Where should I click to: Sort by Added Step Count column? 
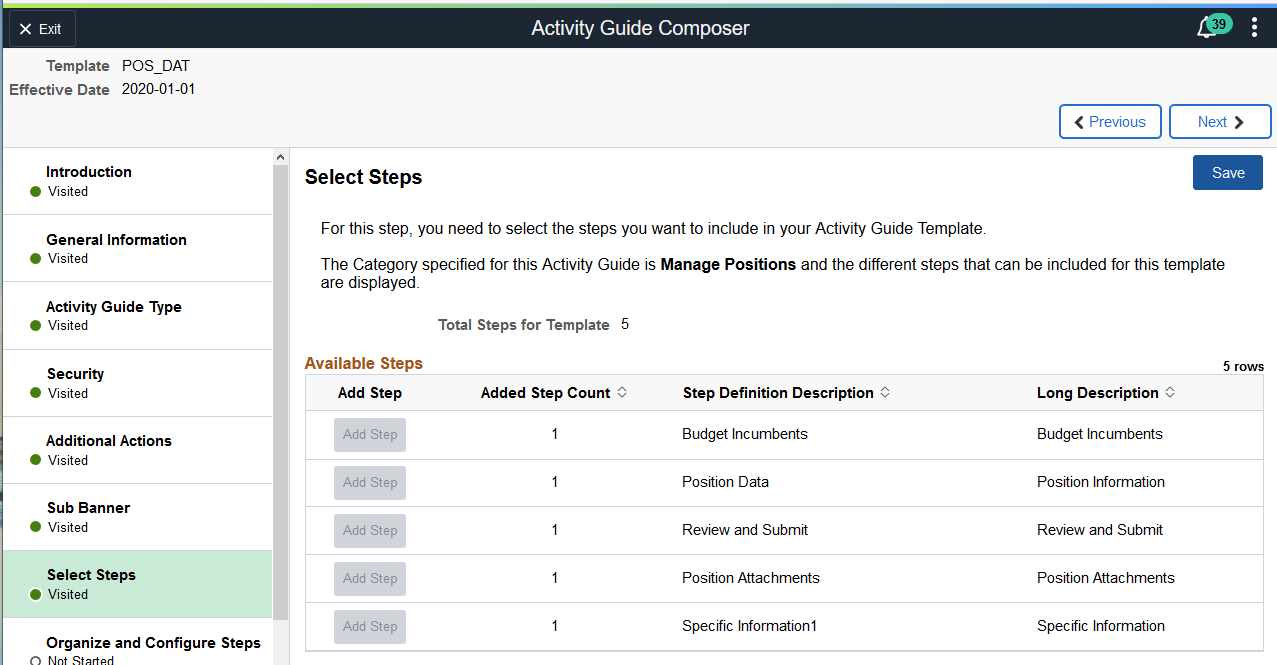coord(554,393)
